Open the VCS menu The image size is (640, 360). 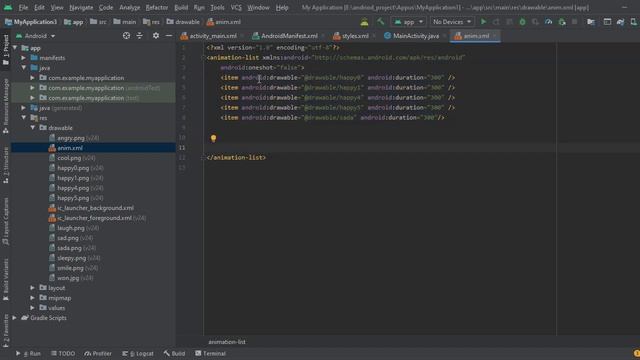pos(236,7)
